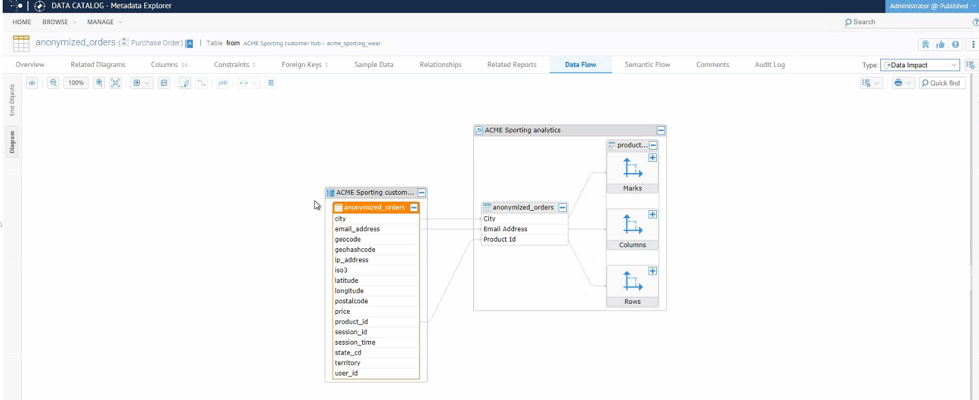Switch to the Sample Data tab
The width and height of the screenshot is (979, 400).
coord(374,65)
